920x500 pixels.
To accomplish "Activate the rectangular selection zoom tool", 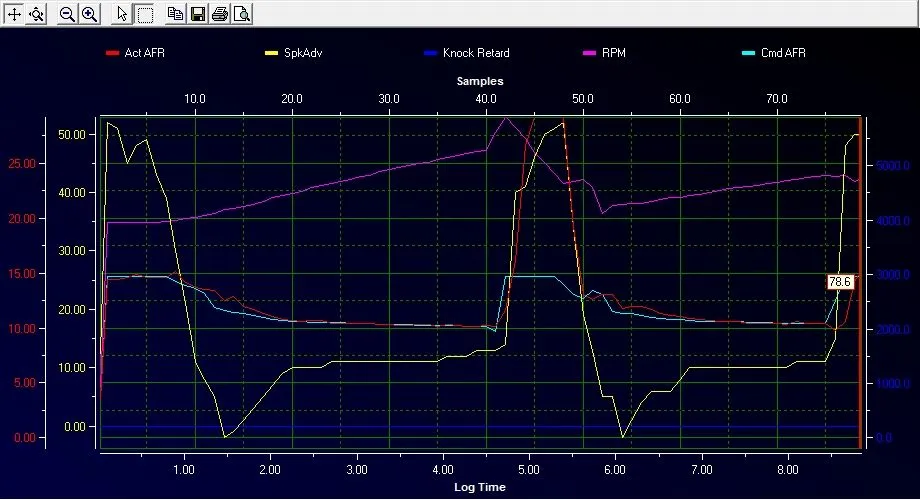I will [x=145, y=14].
